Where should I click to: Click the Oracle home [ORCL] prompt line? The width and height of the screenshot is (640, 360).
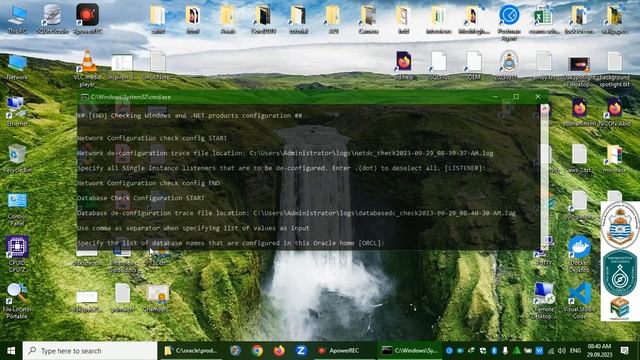(231, 243)
